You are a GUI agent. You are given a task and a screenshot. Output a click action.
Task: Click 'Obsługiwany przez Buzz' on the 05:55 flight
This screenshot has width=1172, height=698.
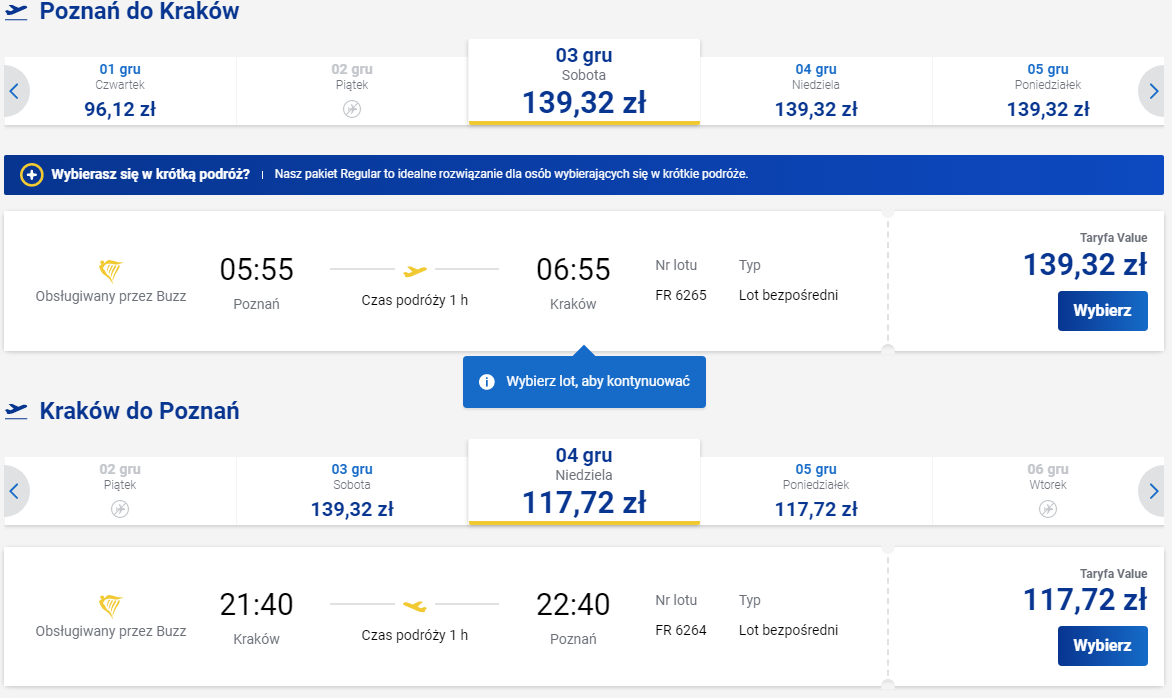point(111,297)
